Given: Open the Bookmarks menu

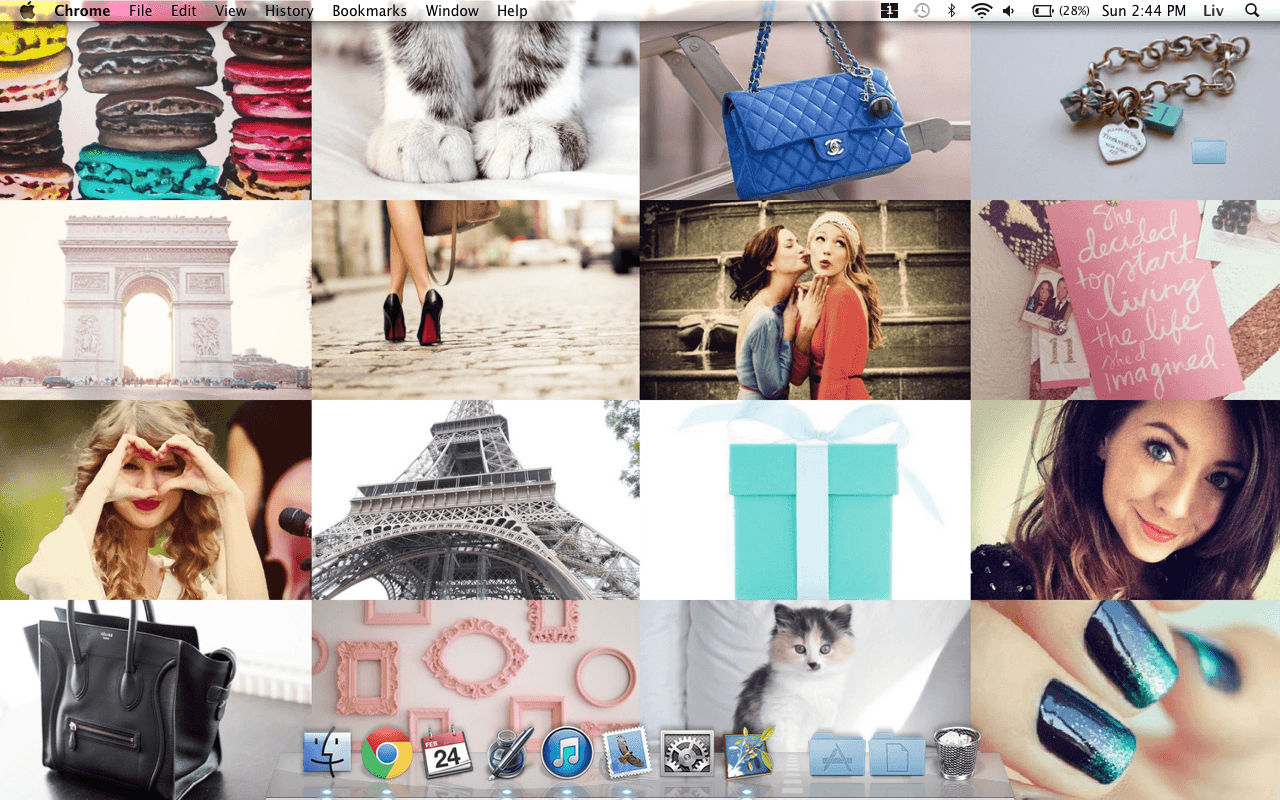Looking at the screenshot, I should point(369,10).
